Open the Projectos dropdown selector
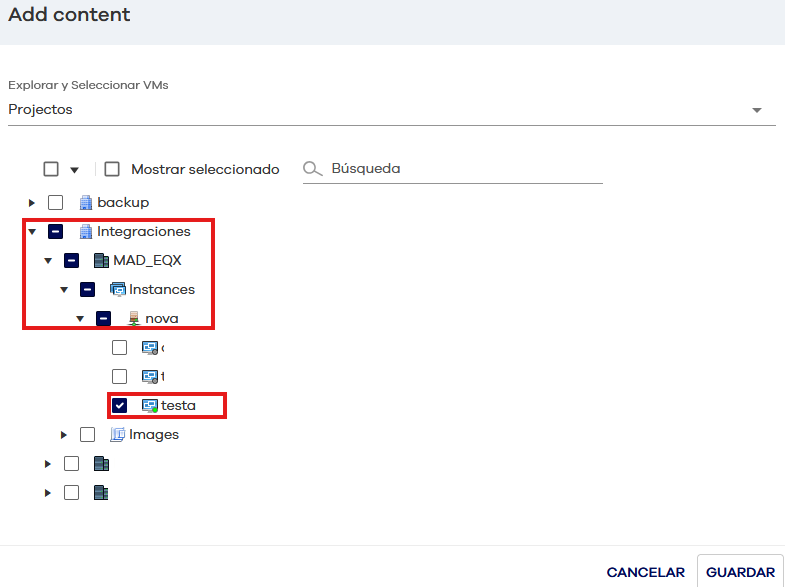 tap(756, 110)
